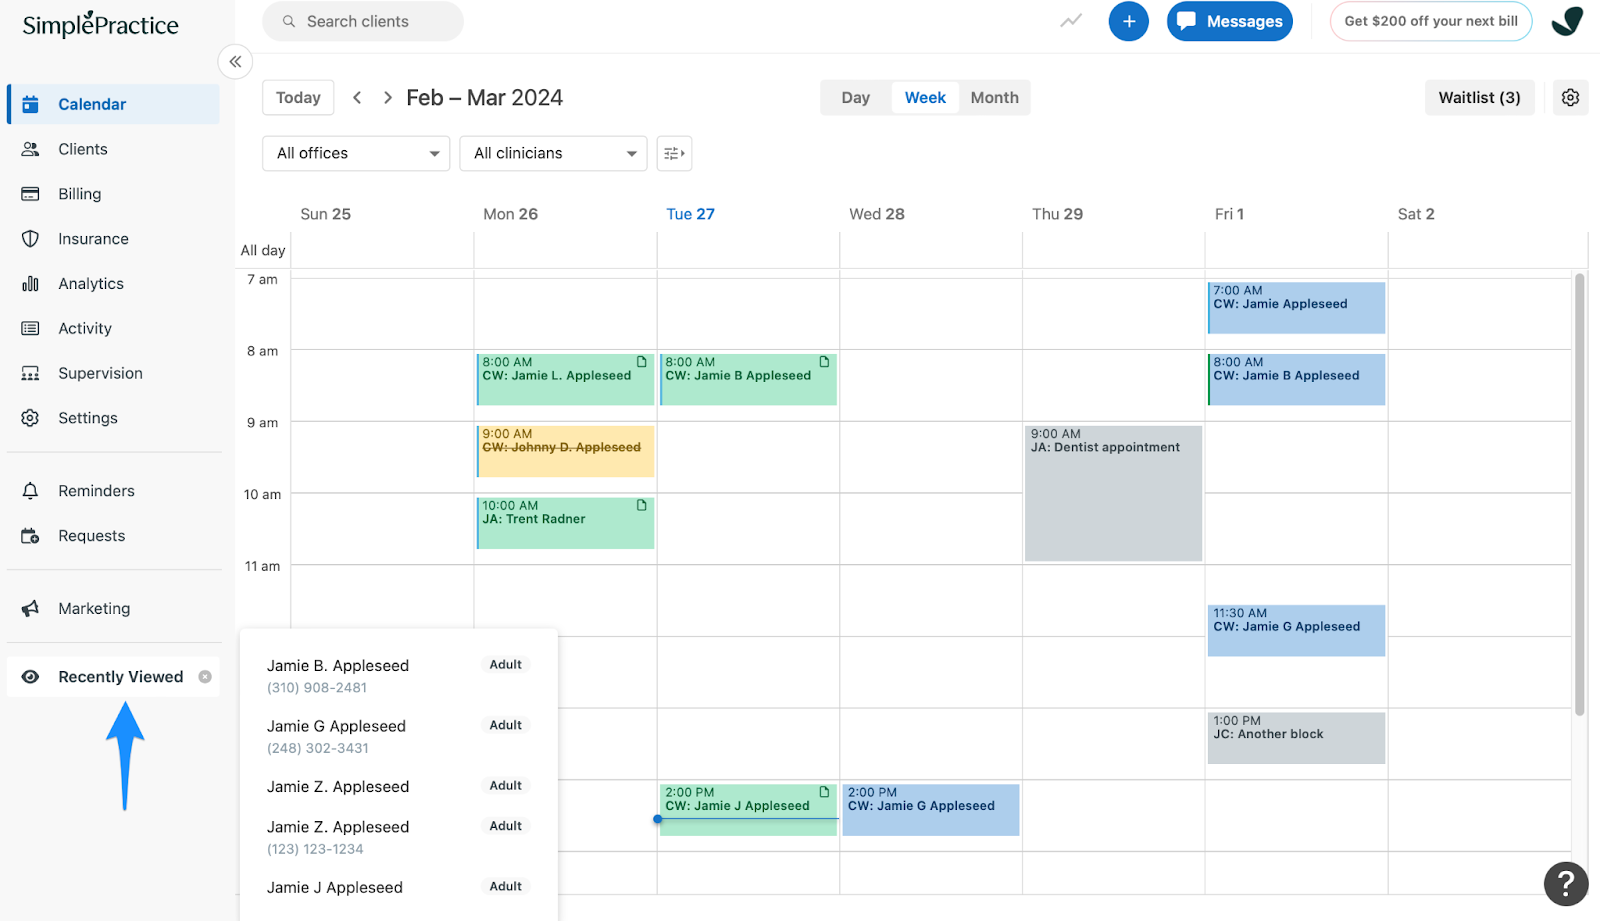Click the Insurance shield icon

pyautogui.click(x=30, y=238)
